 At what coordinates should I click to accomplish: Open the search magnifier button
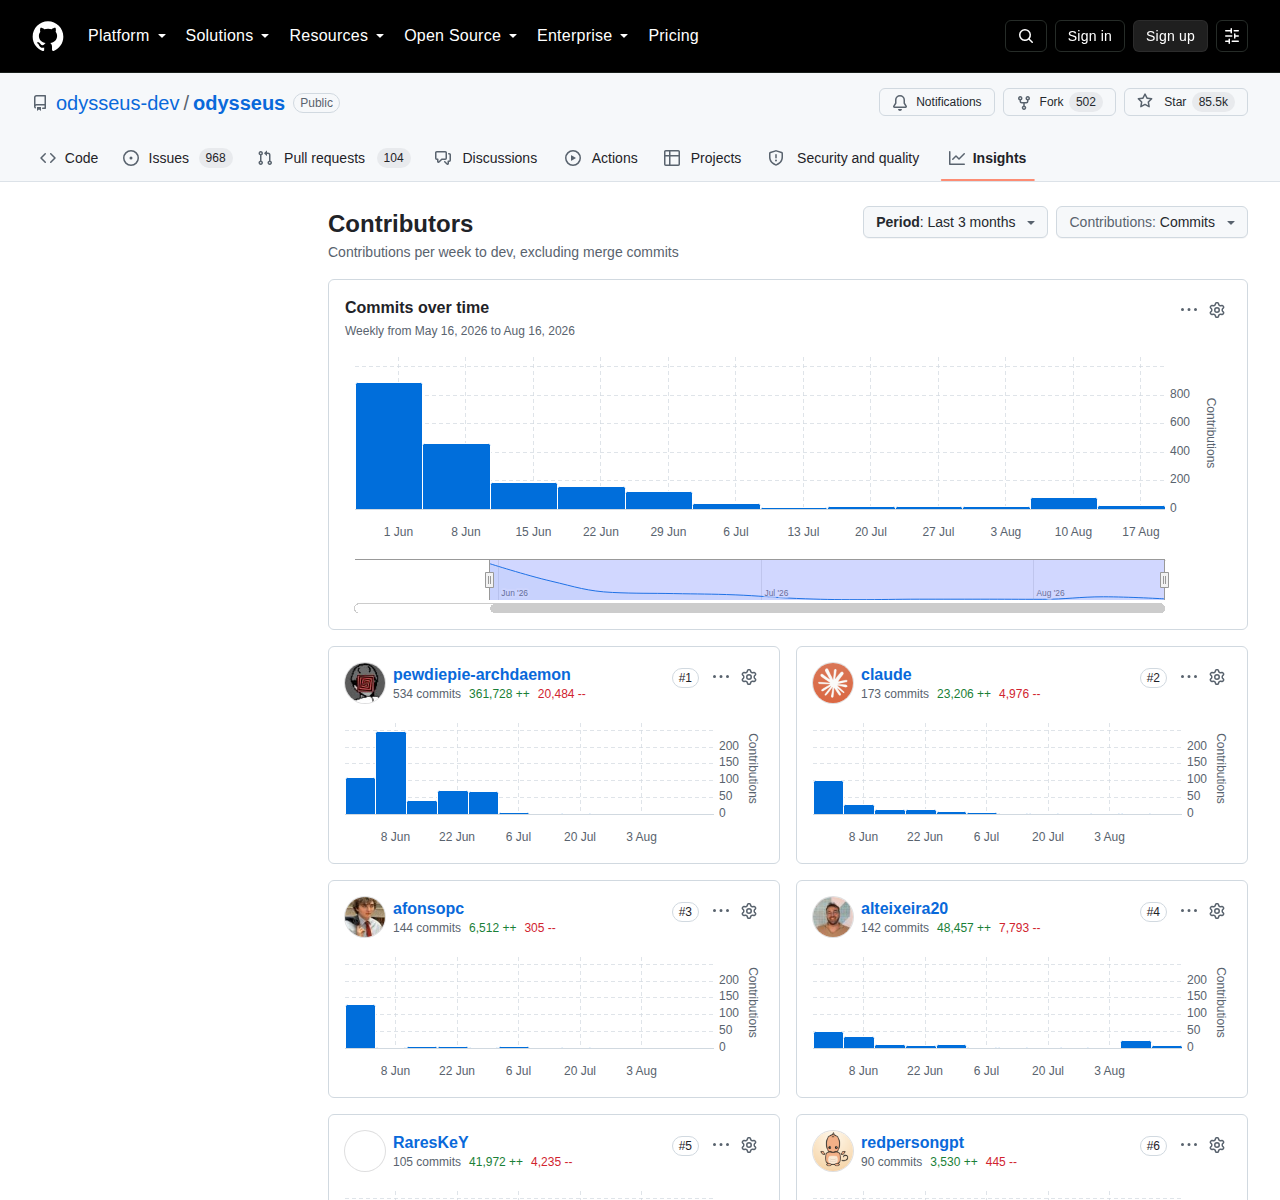(x=1026, y=36)
